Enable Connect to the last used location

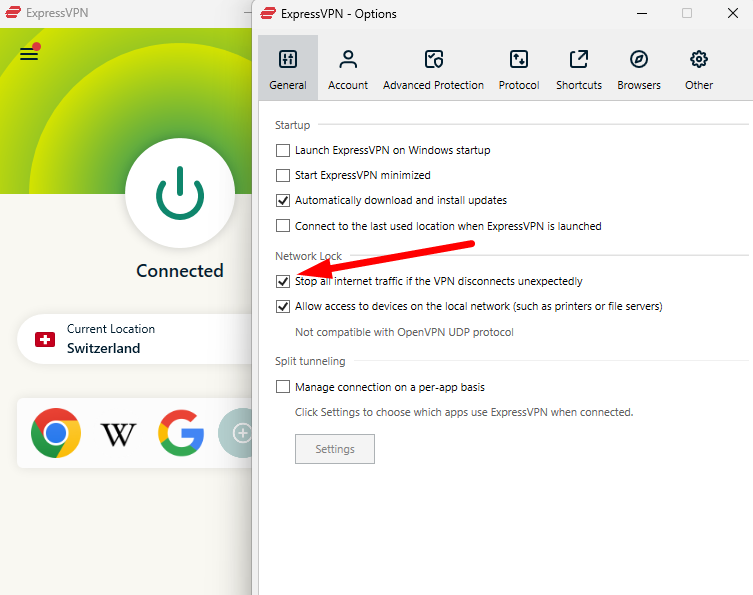click(x=283, y=226)
